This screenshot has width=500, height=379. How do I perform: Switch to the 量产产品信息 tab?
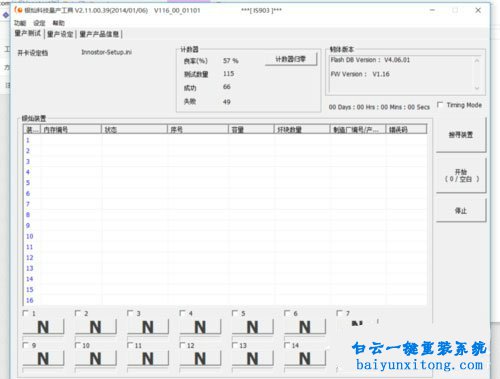pyautogui.click(x=99, y=34)
